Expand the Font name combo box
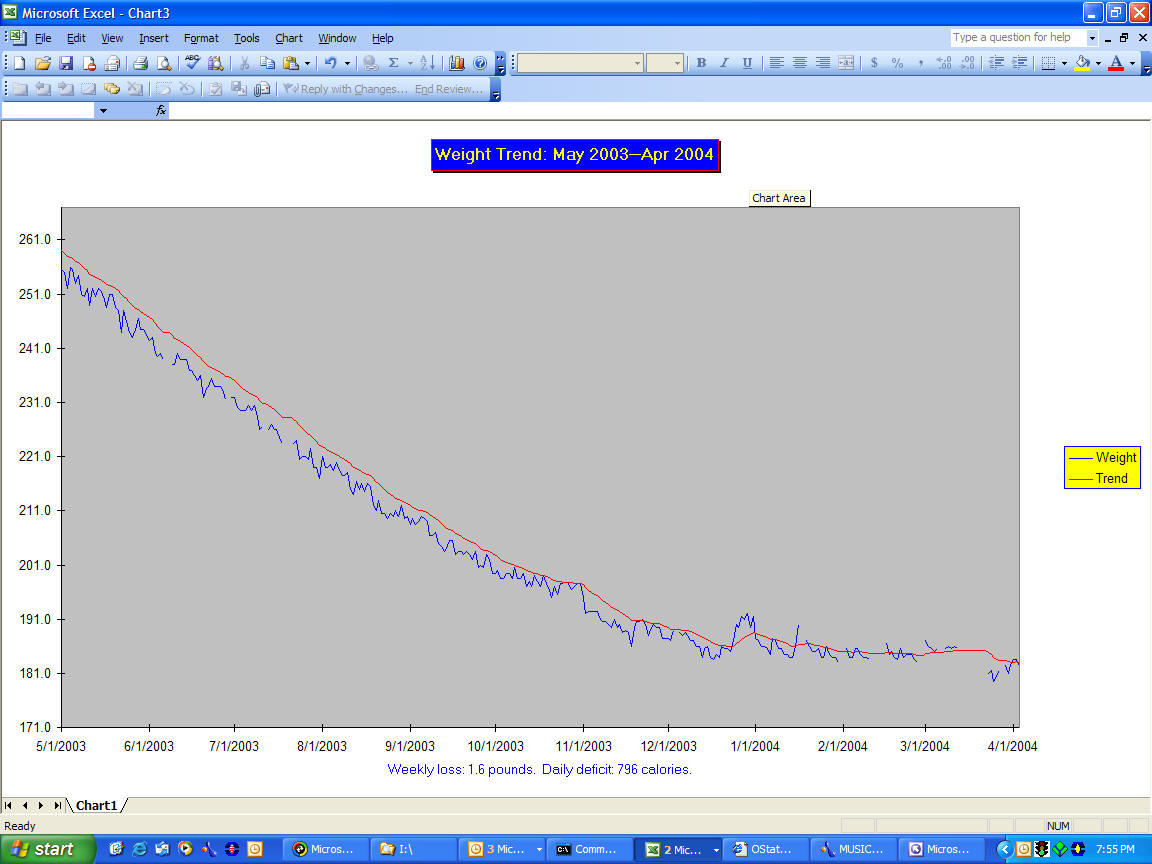The image size is (1152, 864). [637, 63]
